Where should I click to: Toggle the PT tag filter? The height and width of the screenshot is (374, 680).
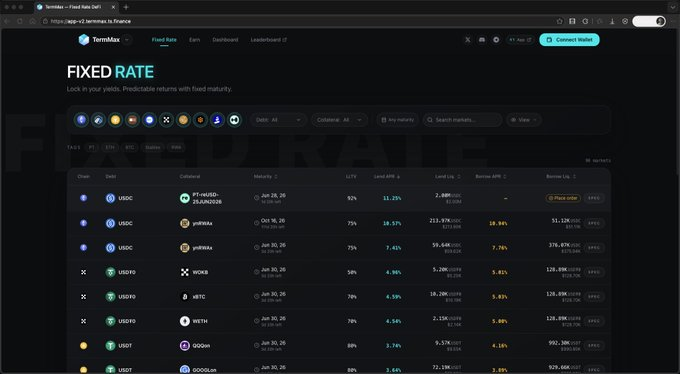92,148
